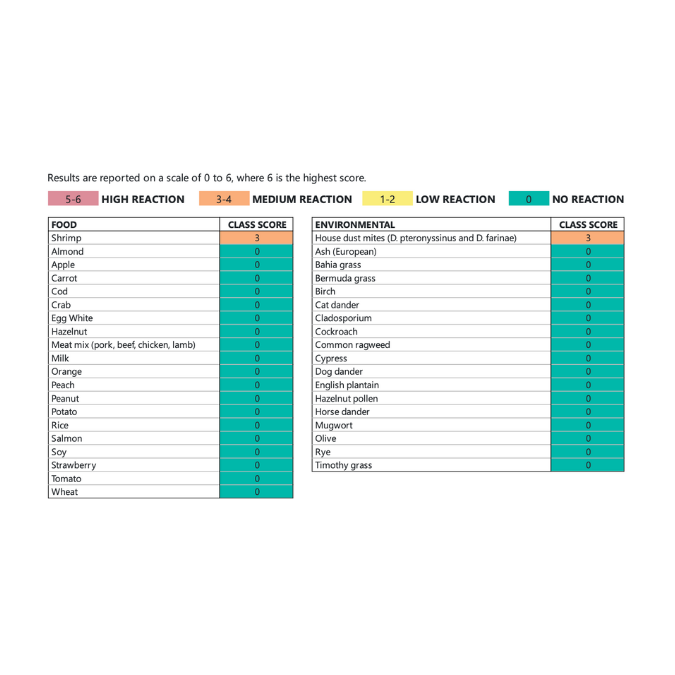Click the yellow 1-2 low reaction swatch
Image resolution: width=675 pixels, height=675 pixels.
click(x=388, y=199)
